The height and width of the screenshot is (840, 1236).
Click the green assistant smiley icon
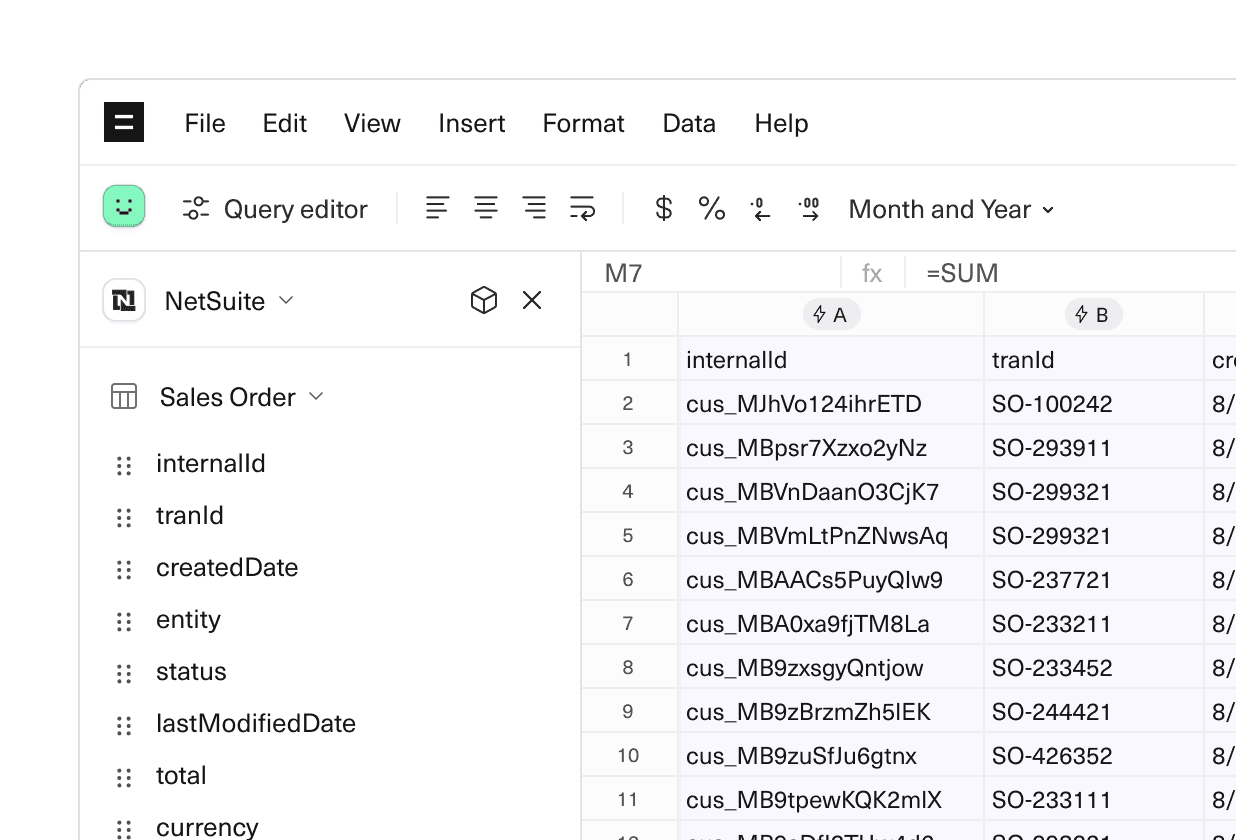[124, 206]
